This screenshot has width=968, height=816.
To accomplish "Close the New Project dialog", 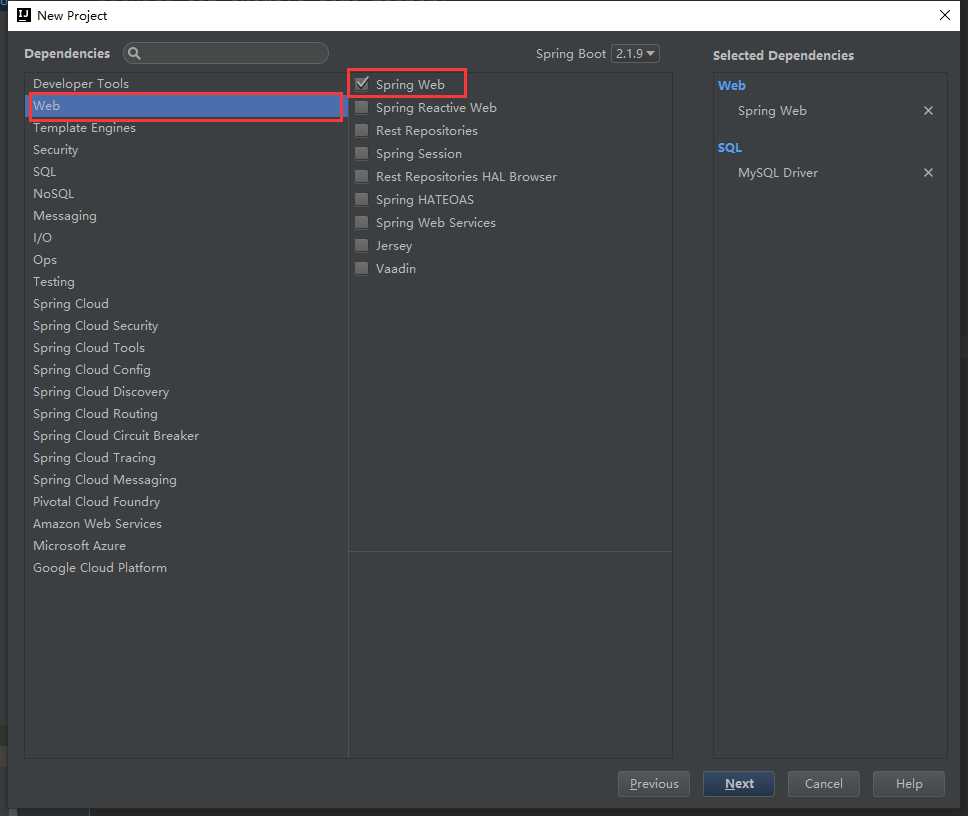I will click(945, 15).
